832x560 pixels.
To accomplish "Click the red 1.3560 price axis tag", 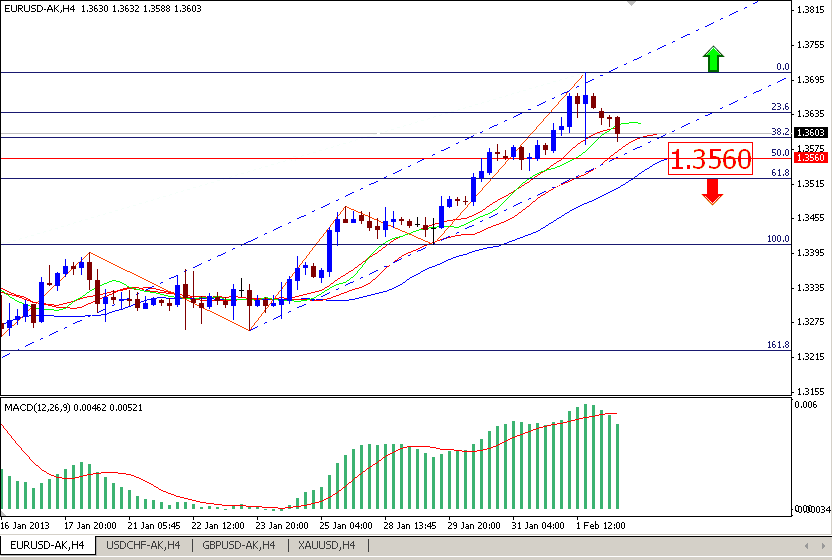I will pos(807,158).
